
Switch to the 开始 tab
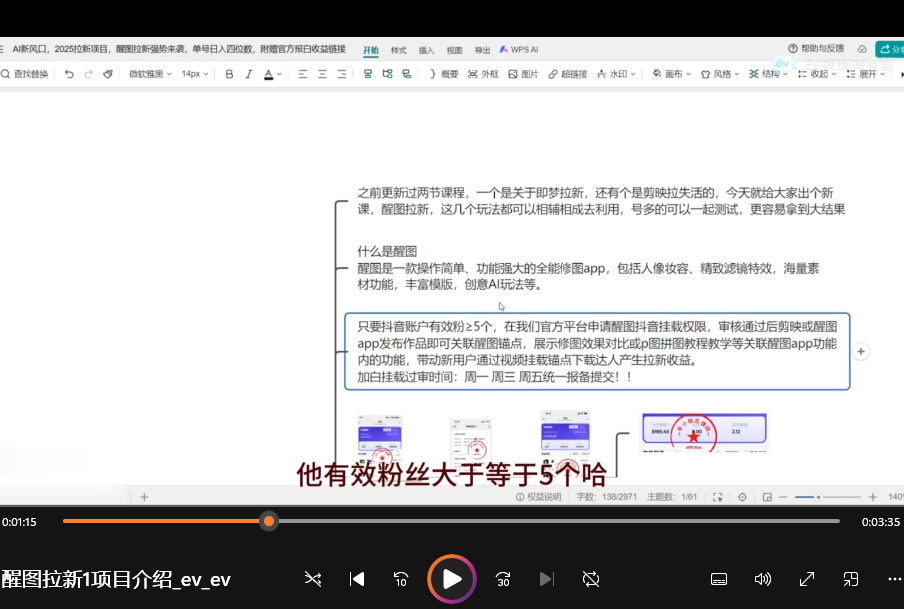[371, 50]
